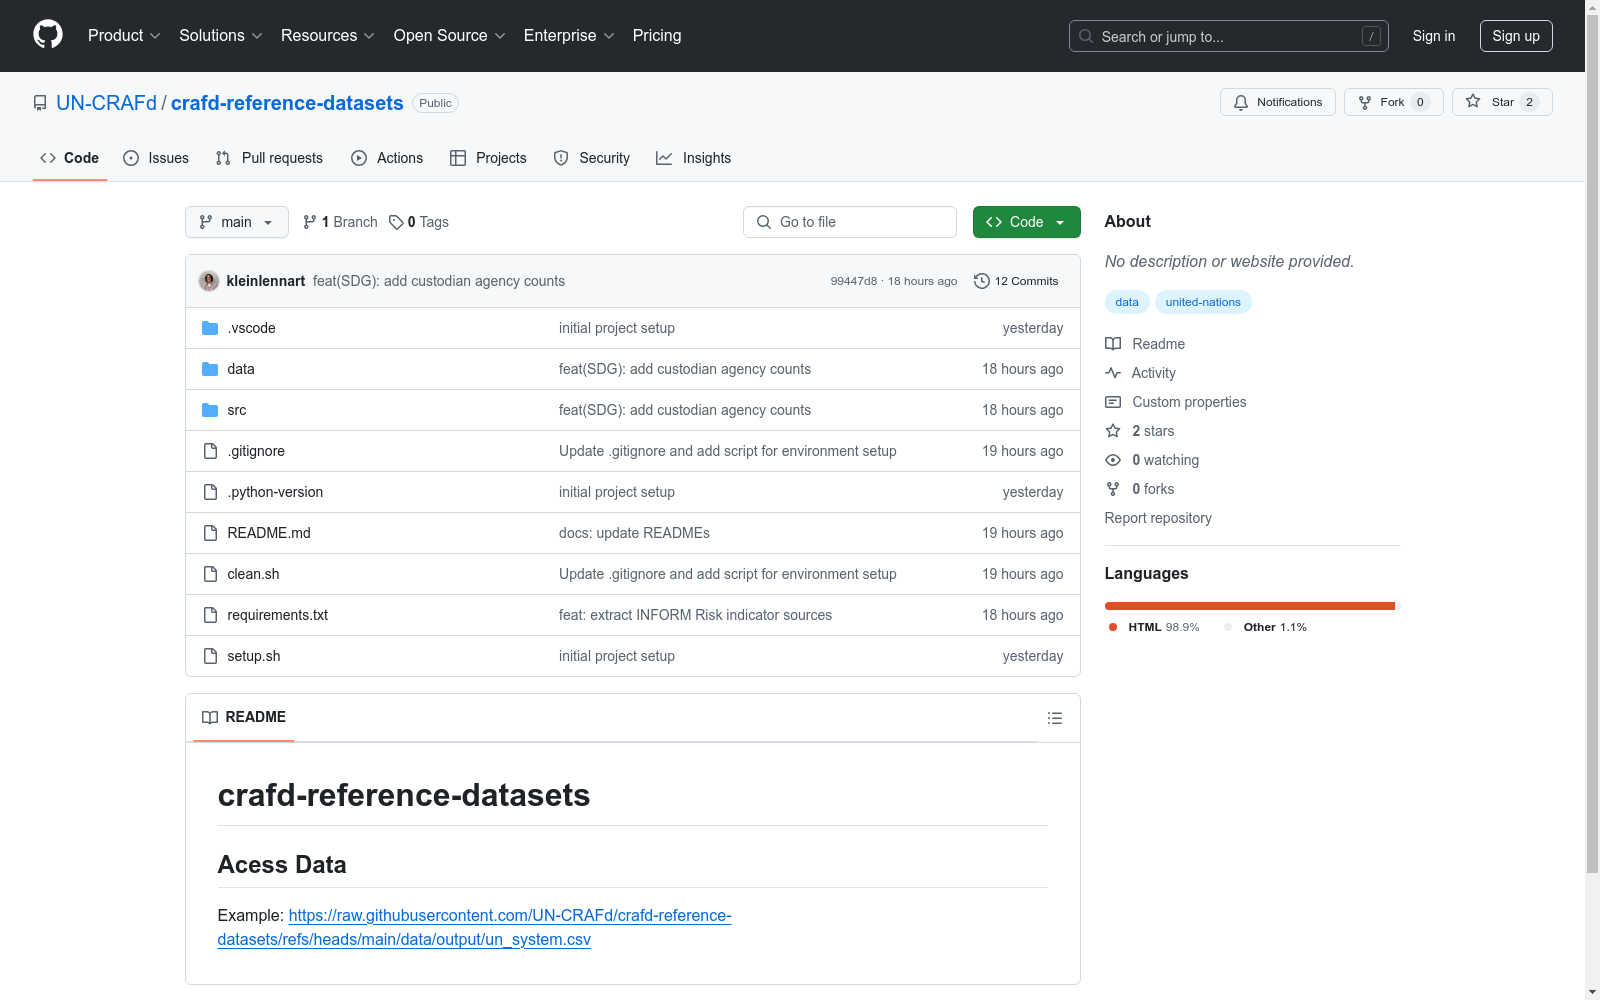Click the commits history clock icon
Viewport: 1600px width, 1000px height.
(x=982, y=281)
